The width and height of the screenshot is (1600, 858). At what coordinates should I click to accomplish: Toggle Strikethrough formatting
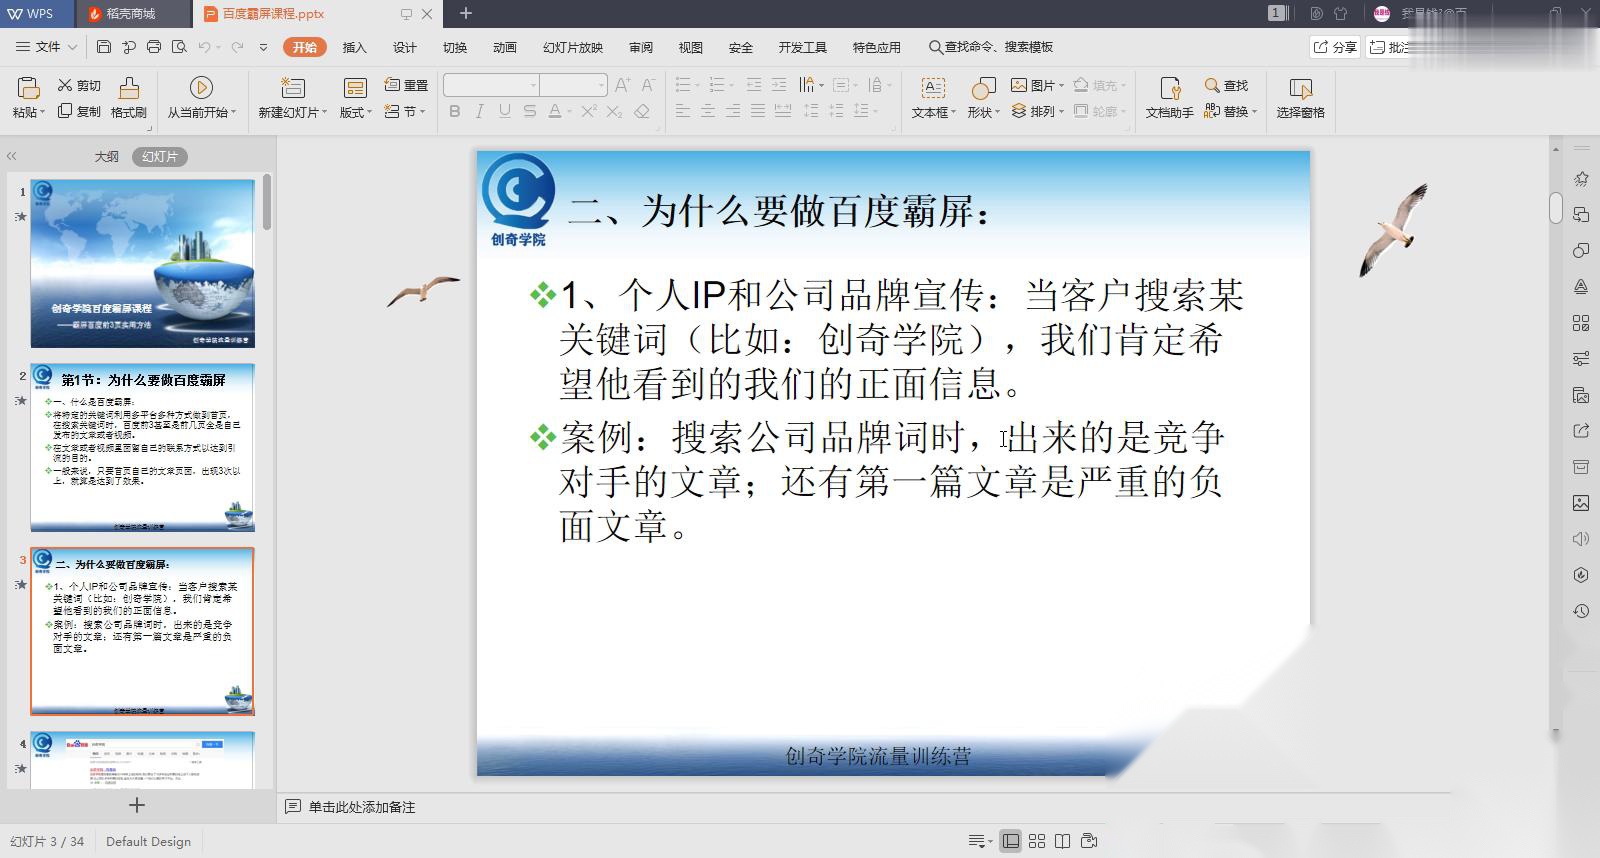(x=530, y=111)
